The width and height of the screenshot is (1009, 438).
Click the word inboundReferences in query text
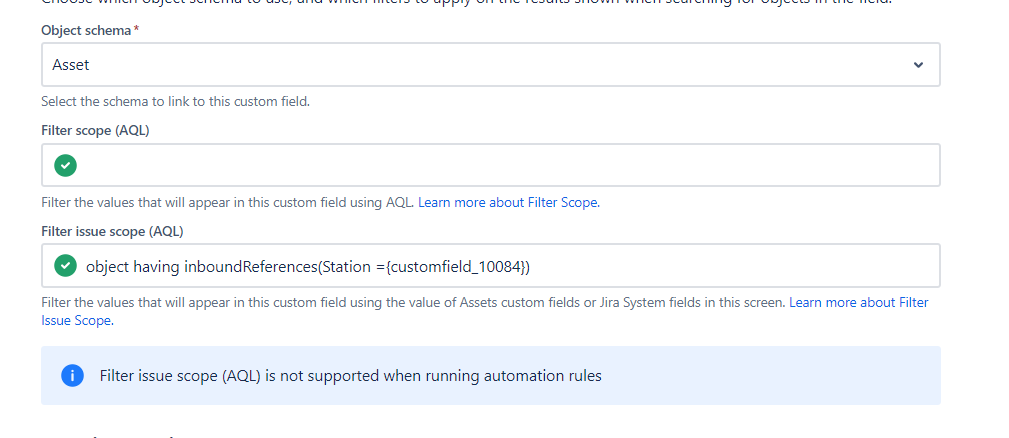click(x=251, y=266)
